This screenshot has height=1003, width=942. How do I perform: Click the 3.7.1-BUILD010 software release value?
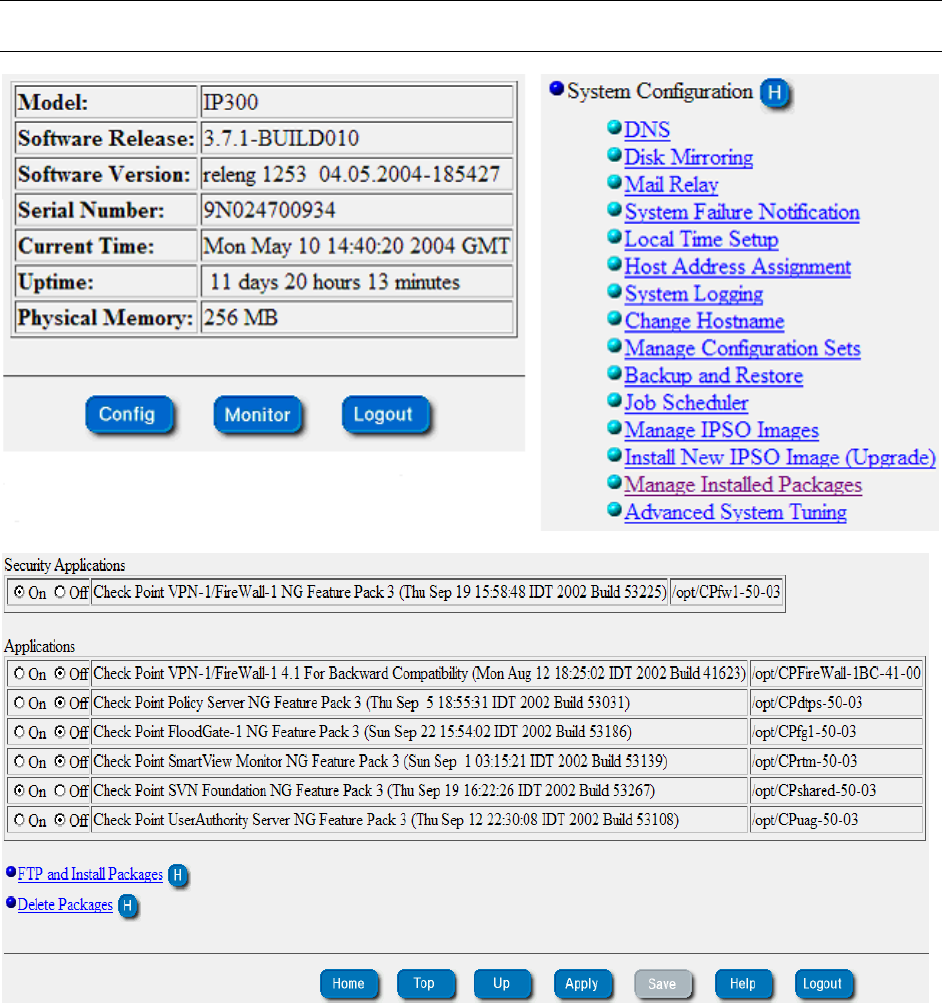(281, 139)
